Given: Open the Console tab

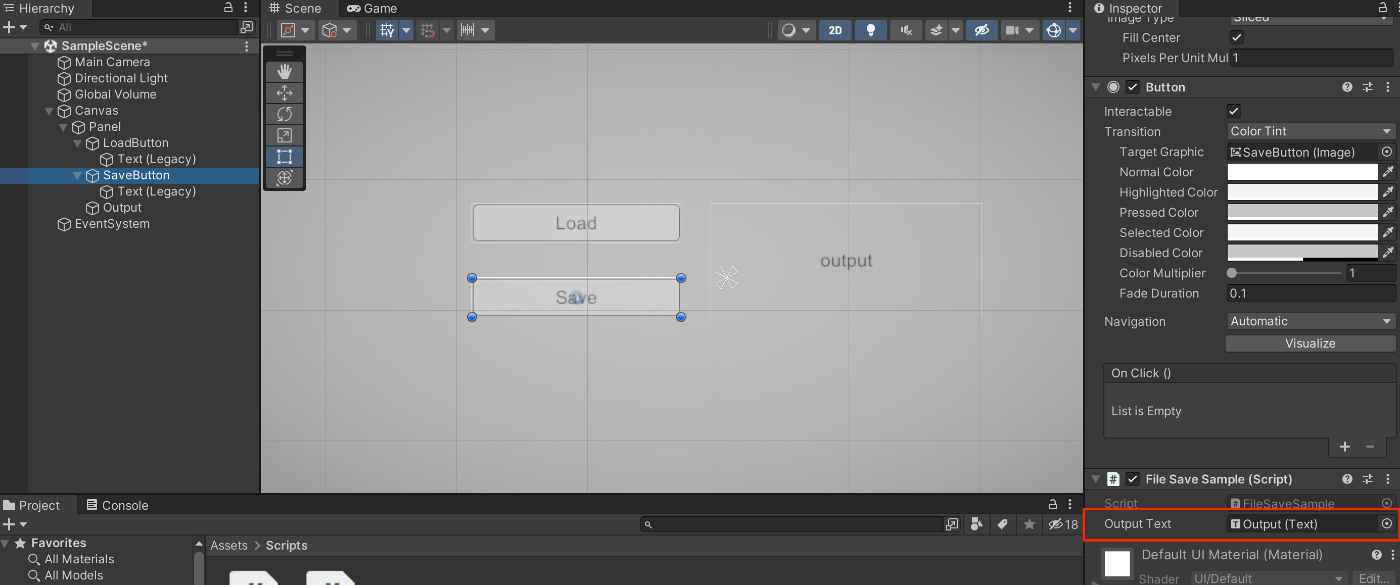Looking at the screenshot, I should click(117, 505).
